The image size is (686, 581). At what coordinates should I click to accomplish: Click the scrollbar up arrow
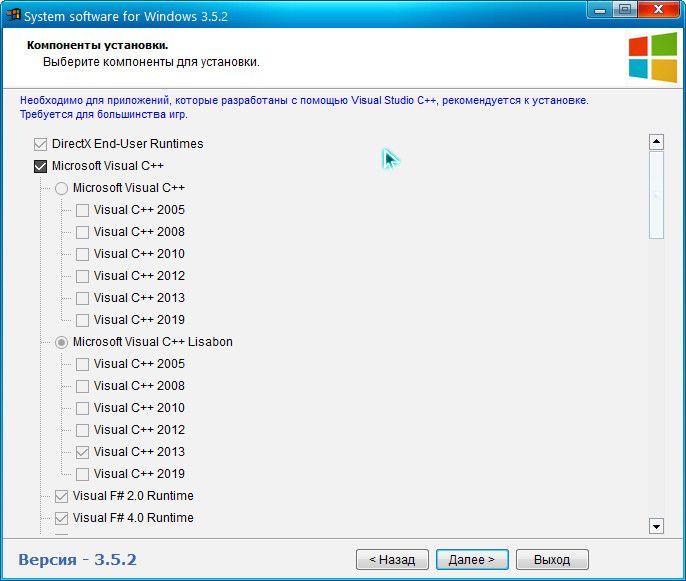656,142
